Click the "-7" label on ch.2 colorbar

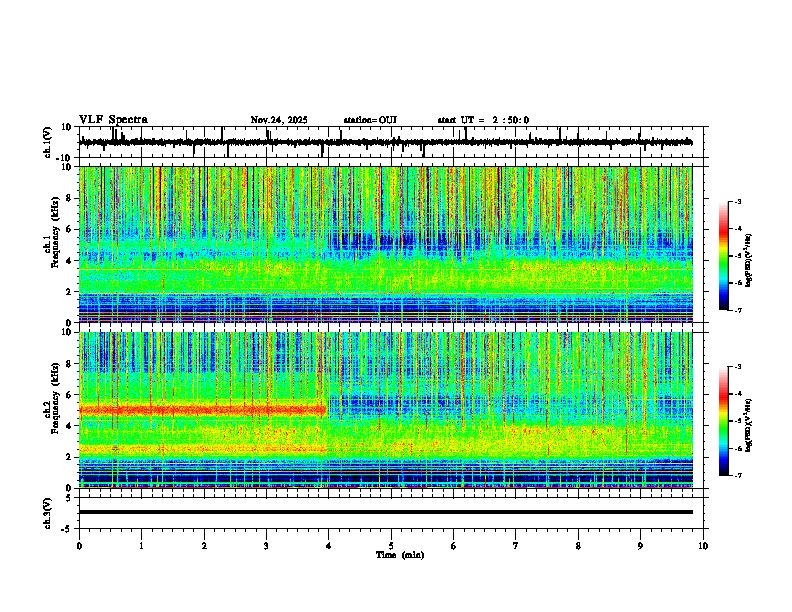tap(737, 476)
